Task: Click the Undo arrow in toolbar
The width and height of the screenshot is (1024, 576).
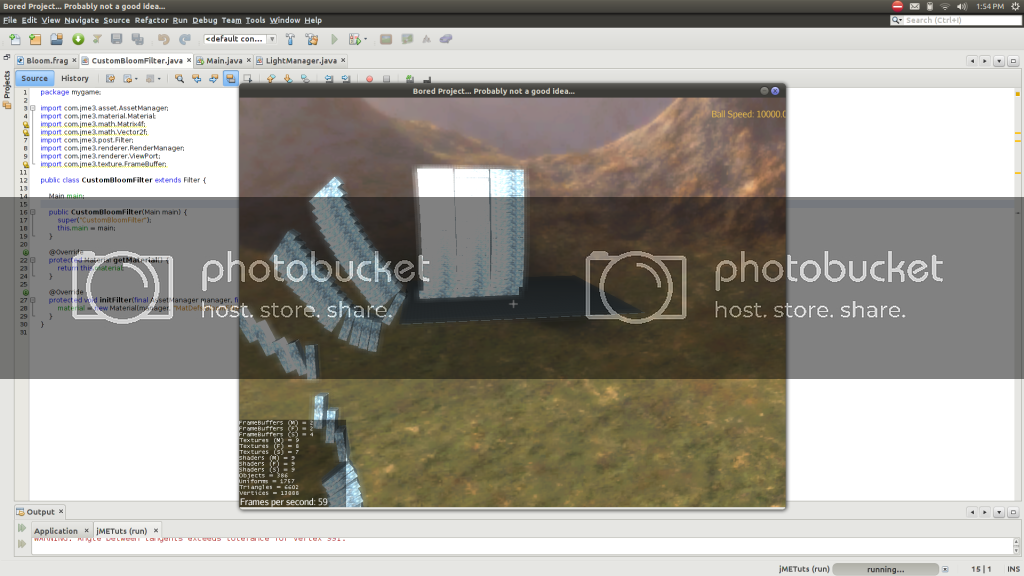Action: click(163, 39)
